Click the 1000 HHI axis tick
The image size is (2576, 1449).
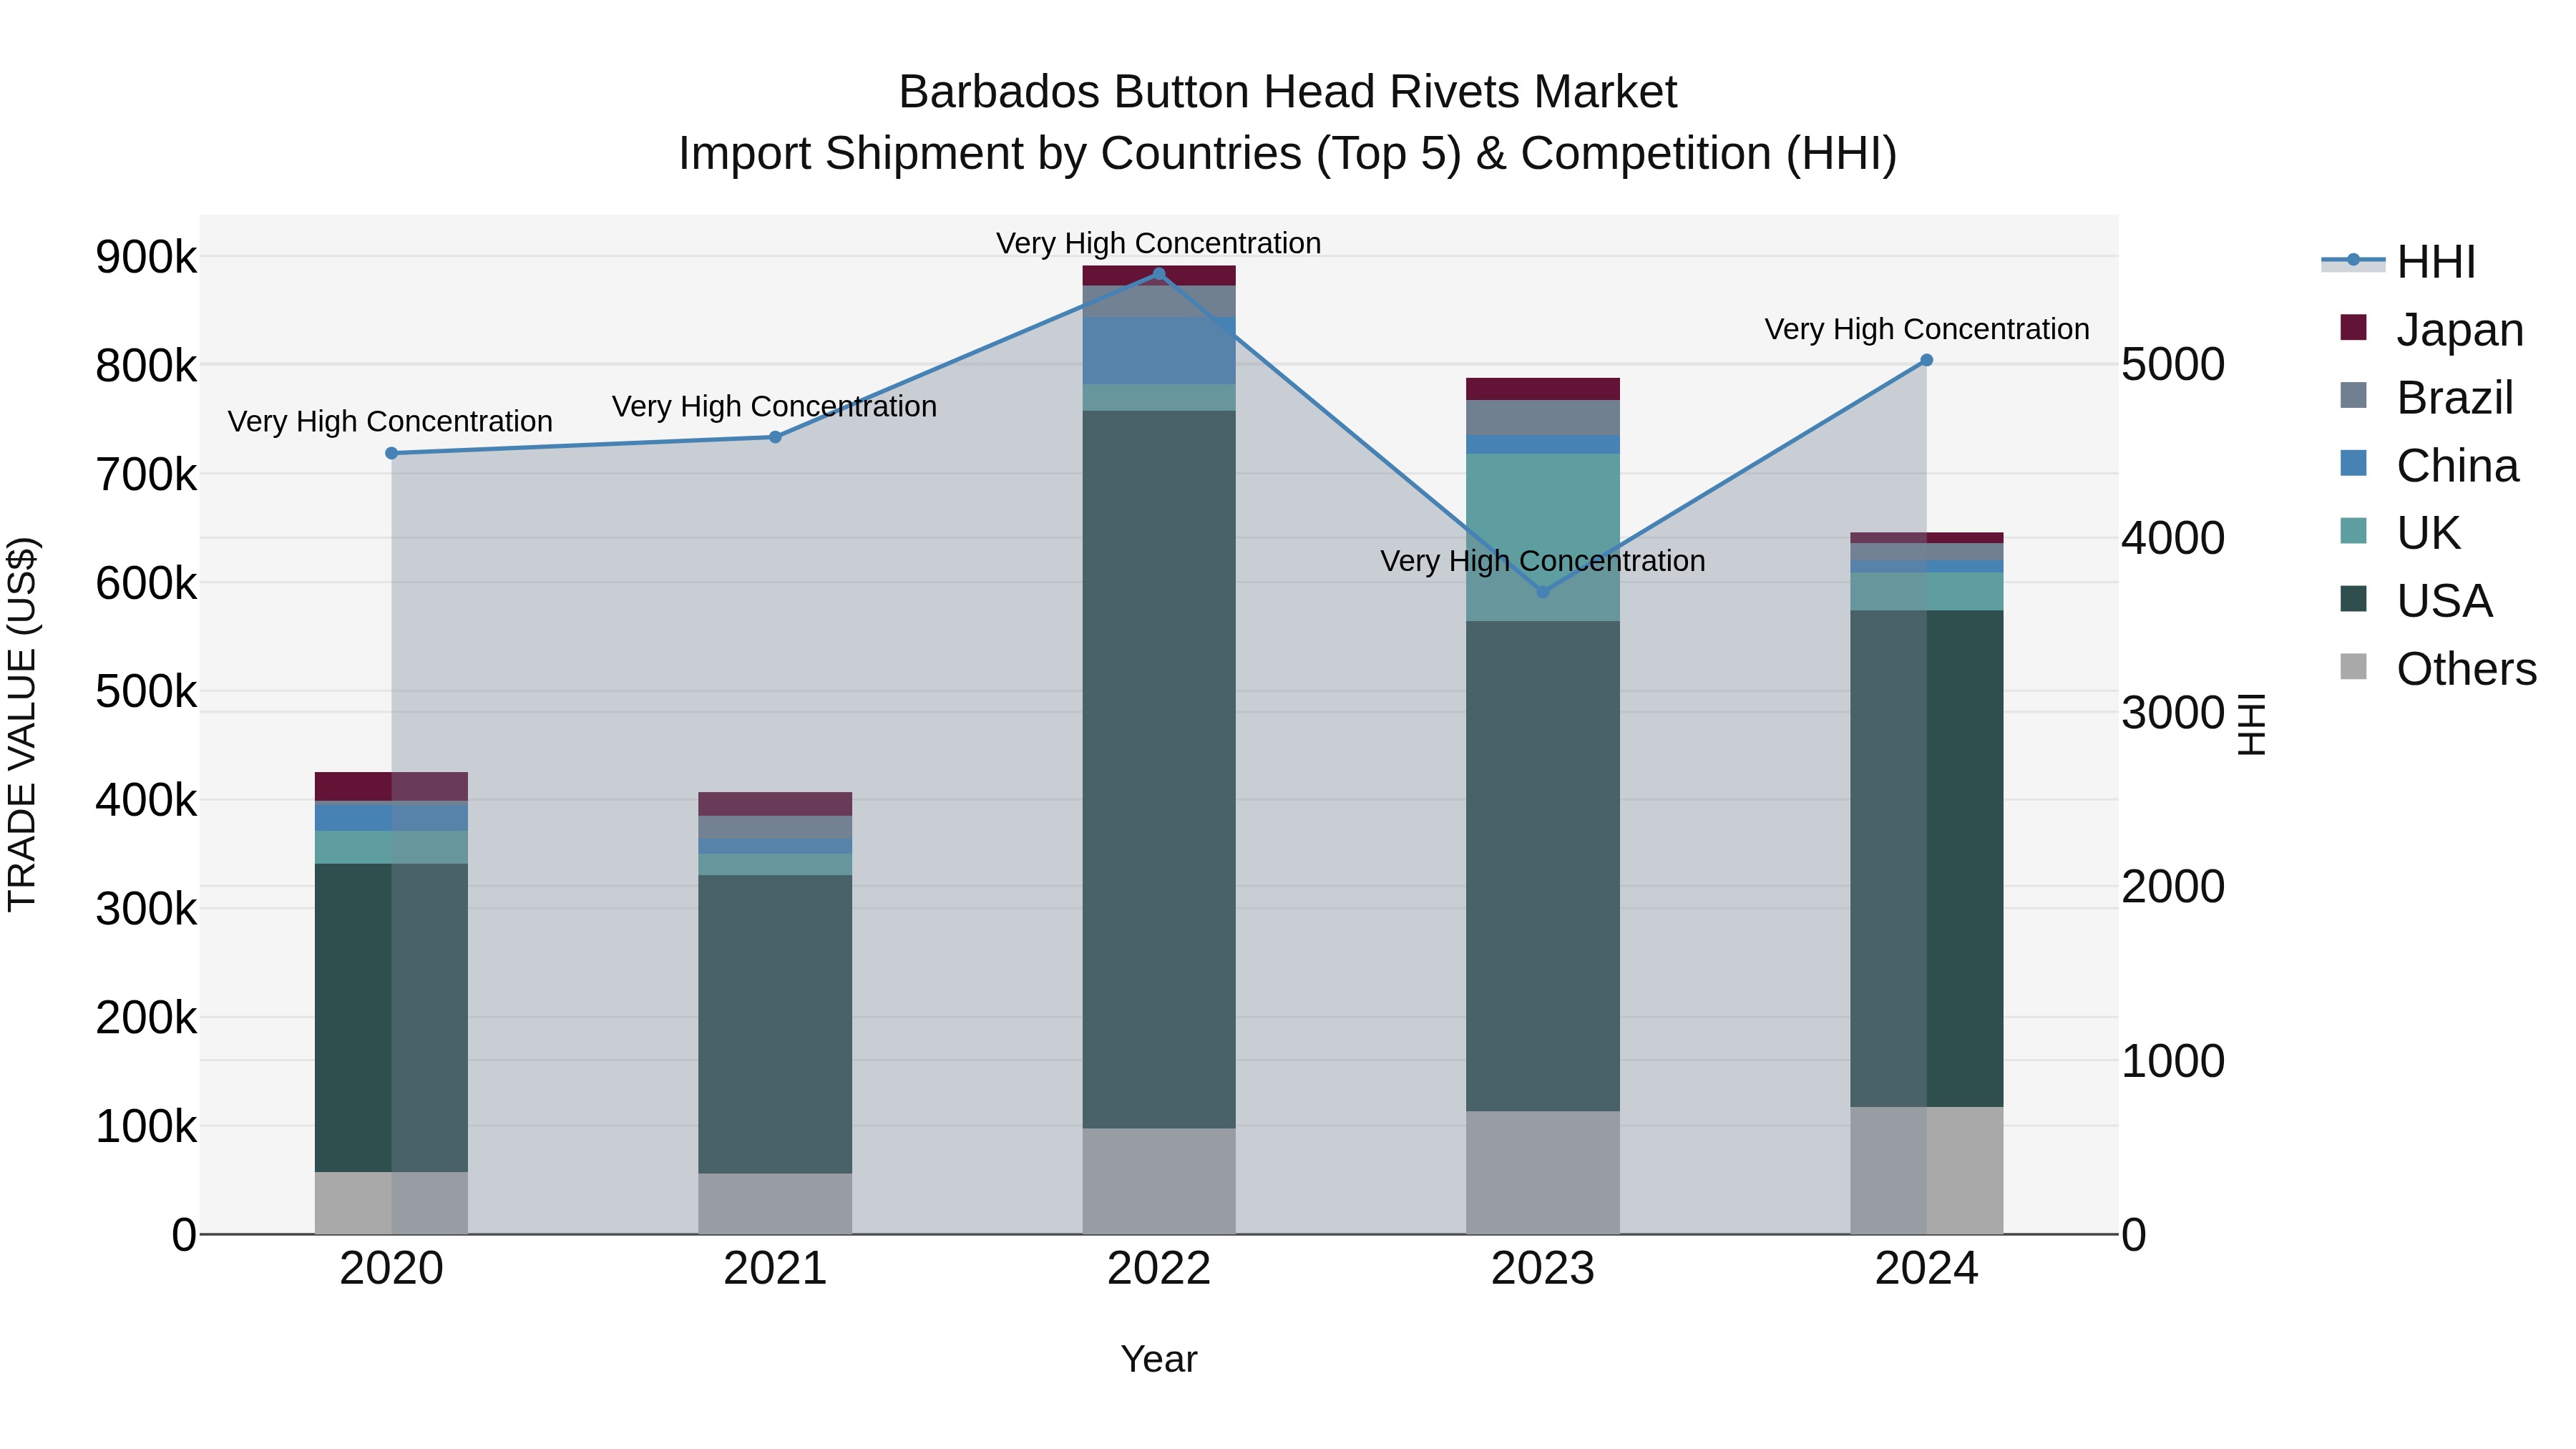(x=2173, y=1060)
